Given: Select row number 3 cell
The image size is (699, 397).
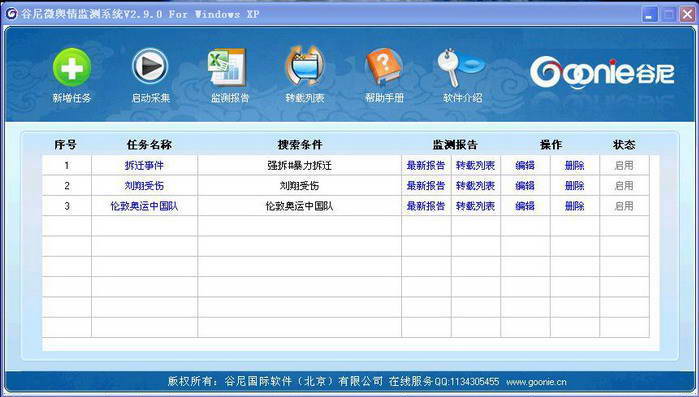Looking at the screenshot, I should pos(67,206).
